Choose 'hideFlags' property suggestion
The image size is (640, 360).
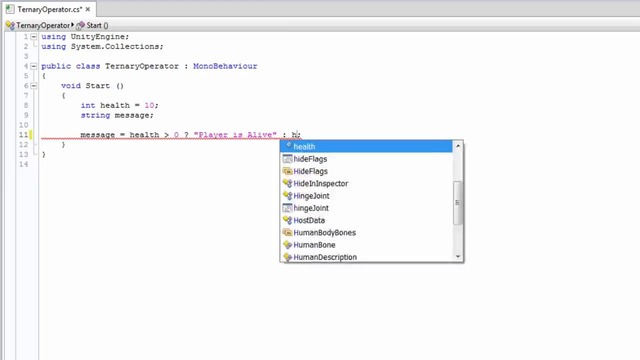click(x=366, y=159)
